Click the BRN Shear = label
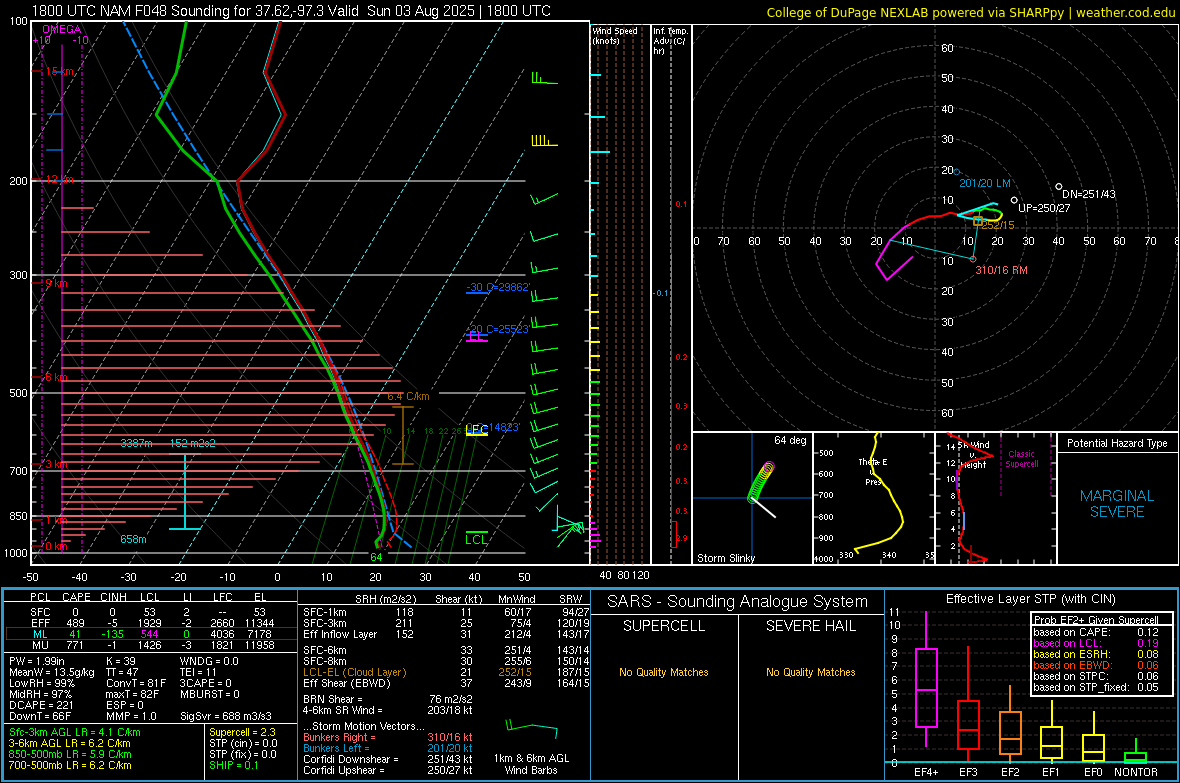 tap(333, 699)
